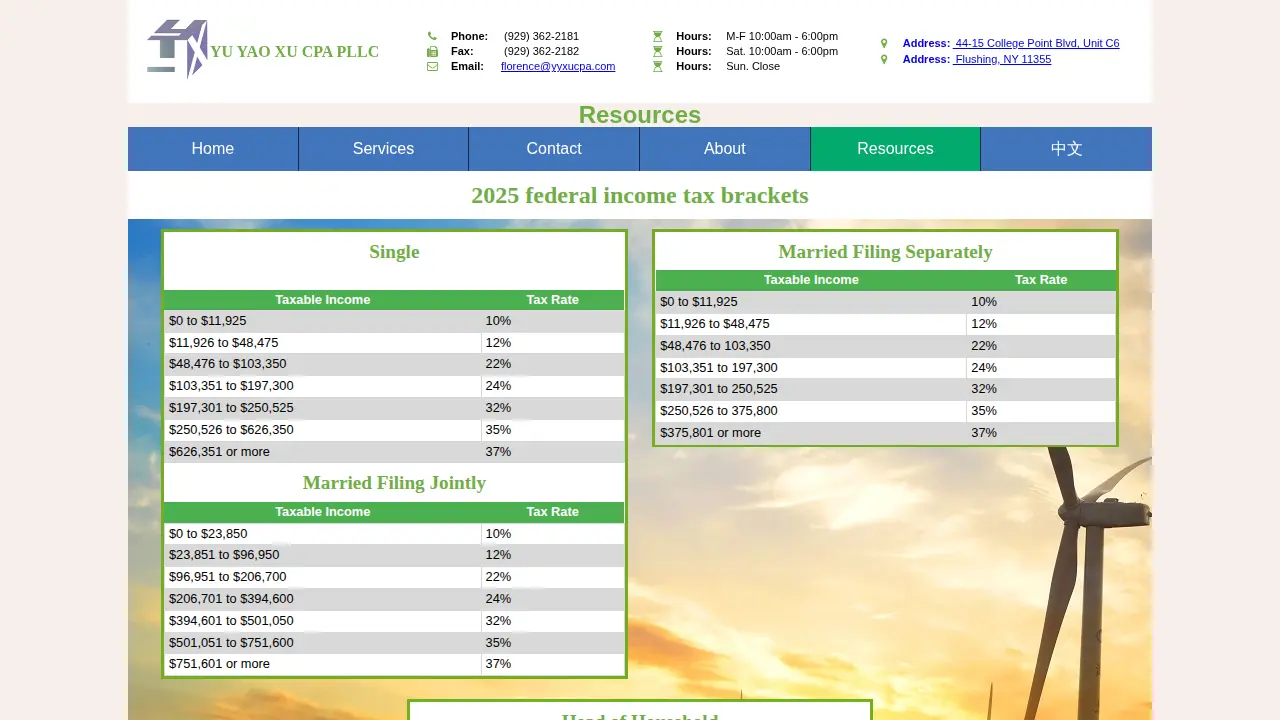The width and height of the screenshot is (1280, 720).
Task: Navigate to the About page
Action: coord(725,149)
